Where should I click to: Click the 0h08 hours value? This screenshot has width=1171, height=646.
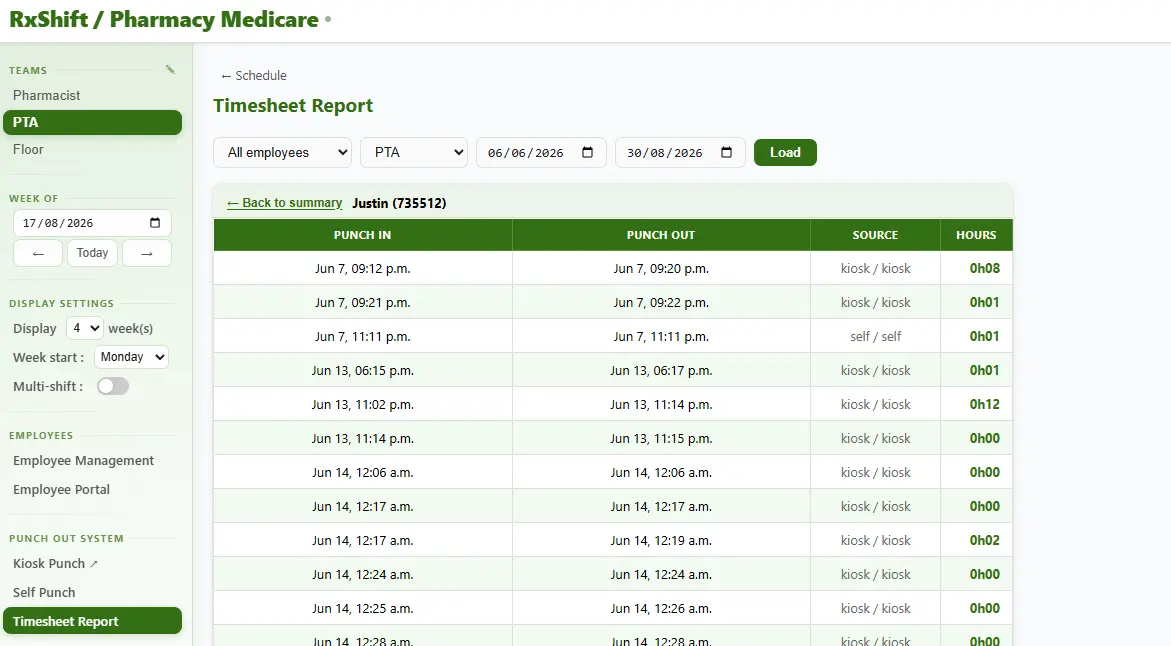point(984,268)
